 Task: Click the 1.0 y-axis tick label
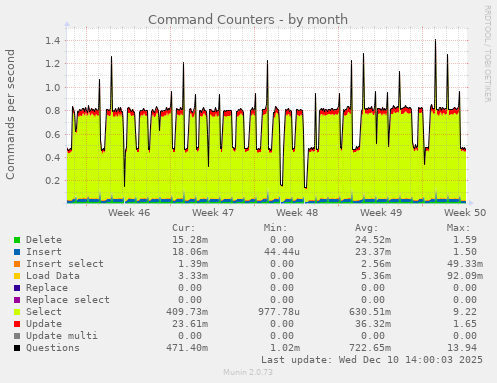coord(53,88)
